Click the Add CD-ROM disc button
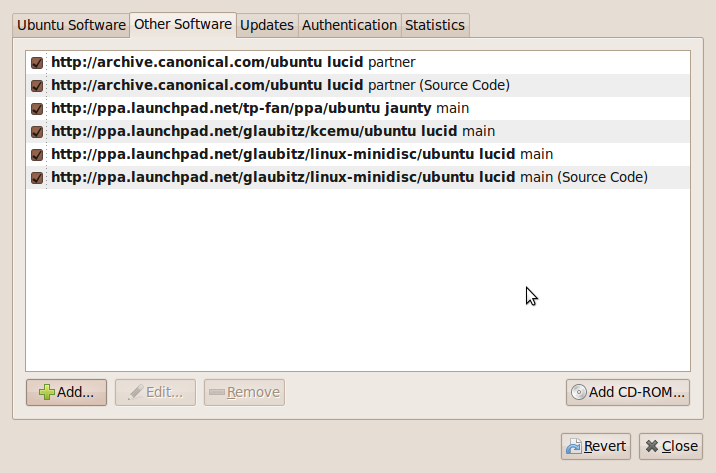The image size is (716, 473). (628, 392)
